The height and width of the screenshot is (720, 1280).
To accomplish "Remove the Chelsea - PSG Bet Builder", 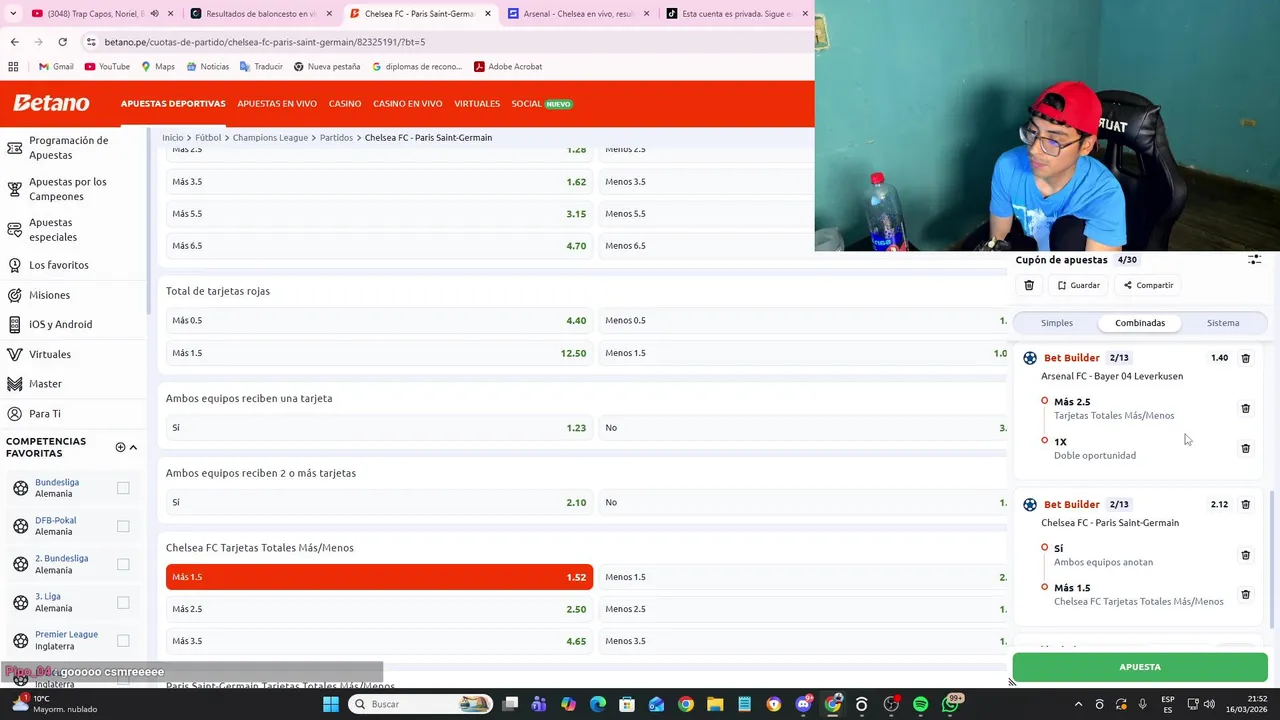I will point(1245,505).
